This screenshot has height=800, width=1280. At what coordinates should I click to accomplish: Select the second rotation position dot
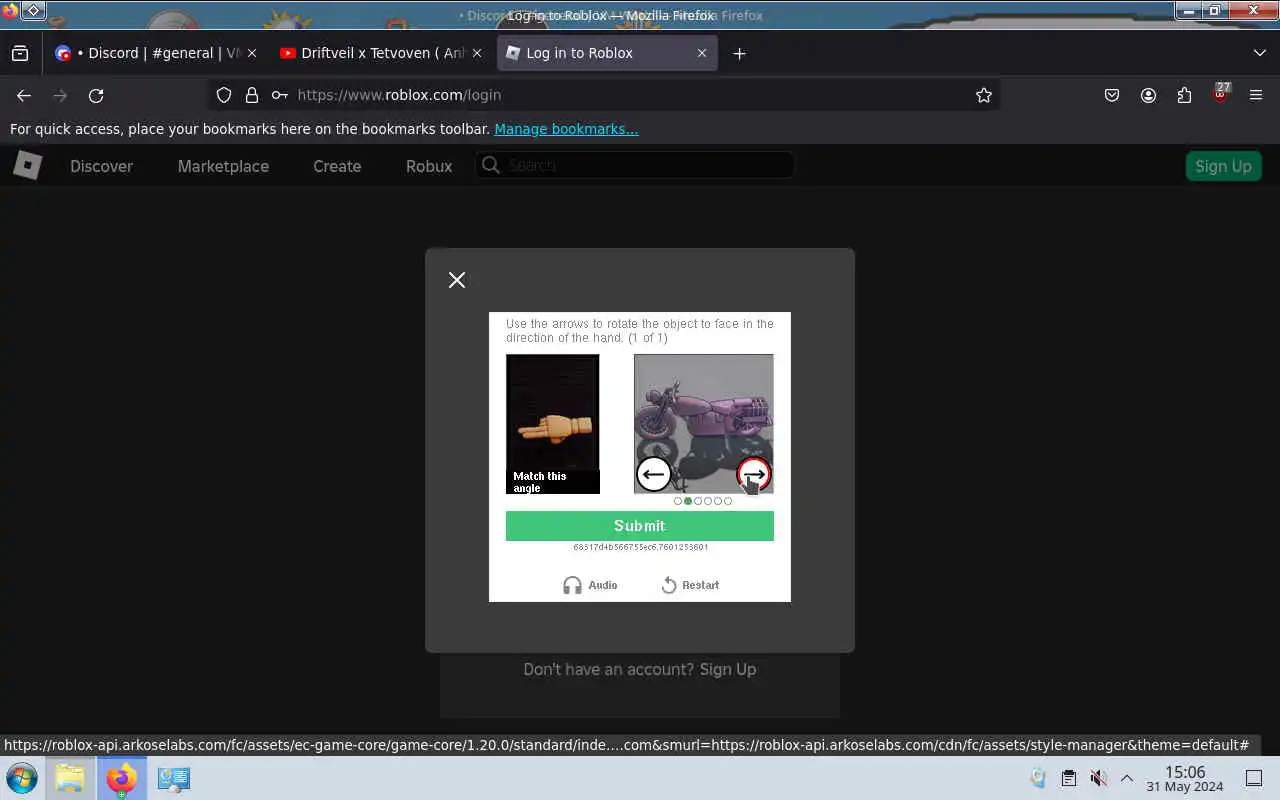(688, 501)
